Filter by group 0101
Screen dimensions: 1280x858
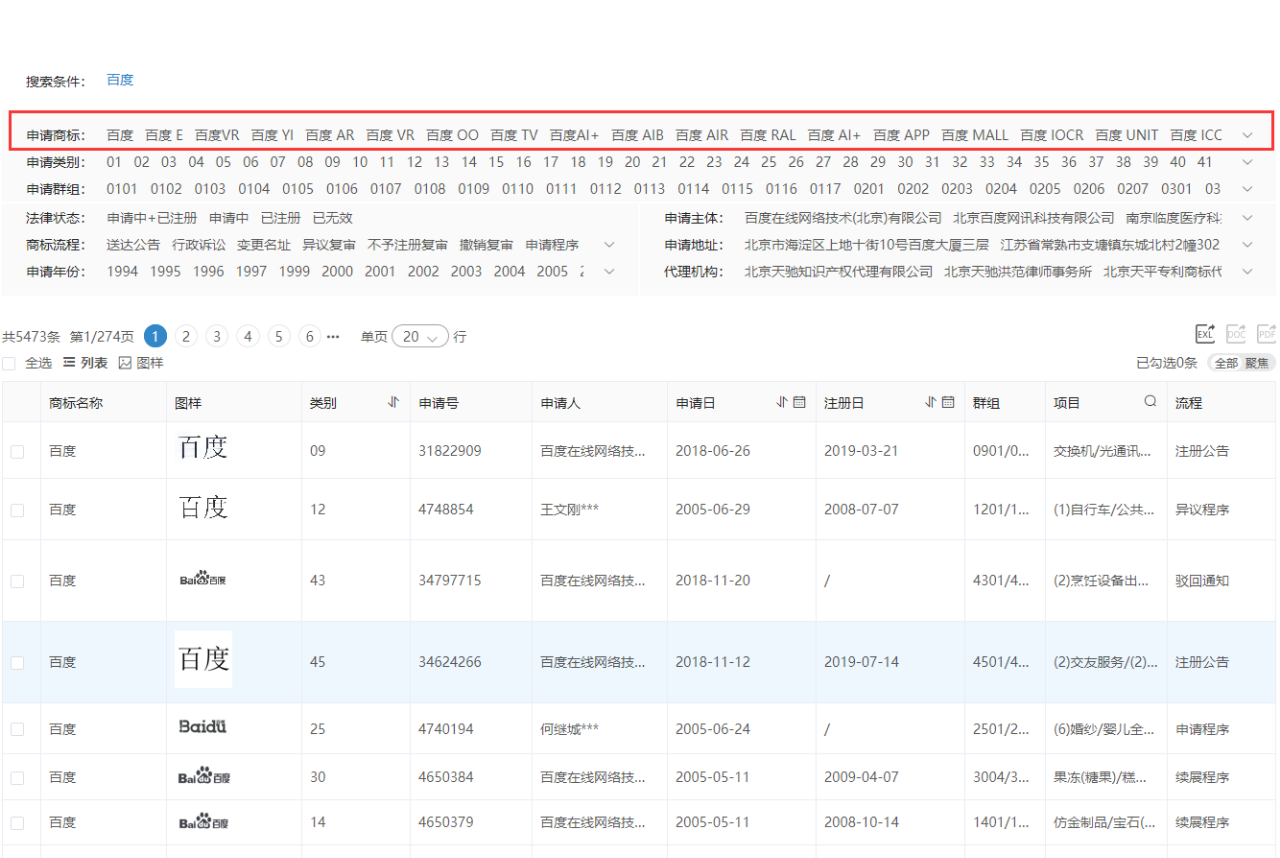tap(122, 189)
